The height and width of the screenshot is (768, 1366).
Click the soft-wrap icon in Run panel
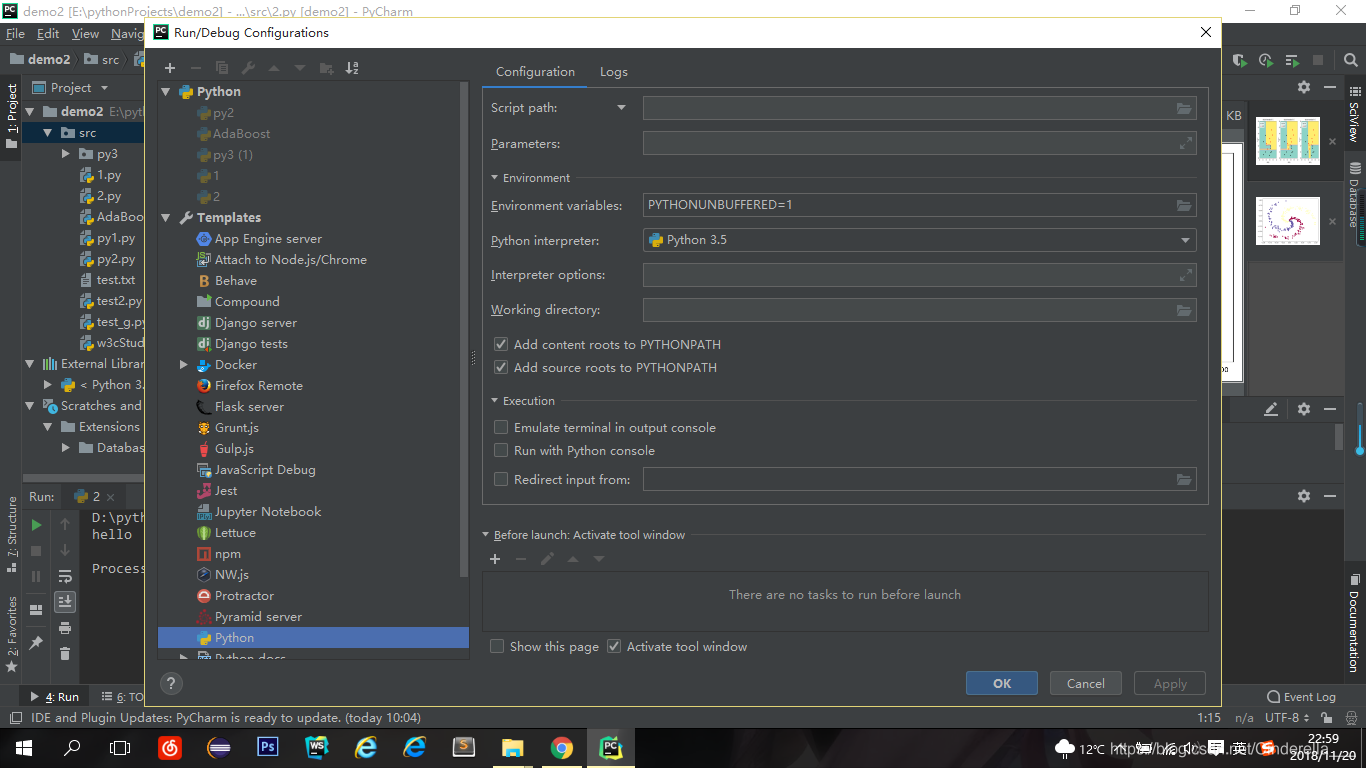(65, 576)
